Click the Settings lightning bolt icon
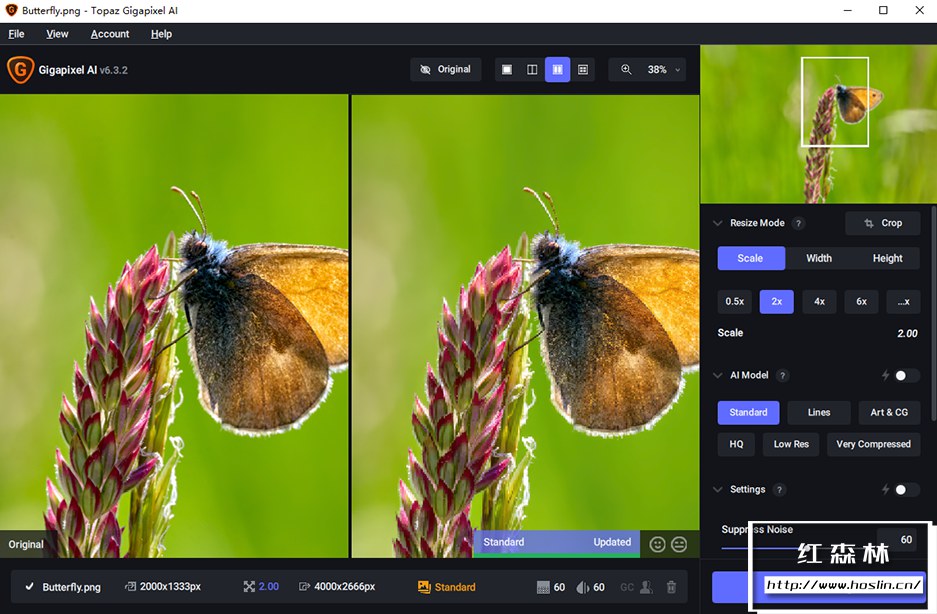 886,490
